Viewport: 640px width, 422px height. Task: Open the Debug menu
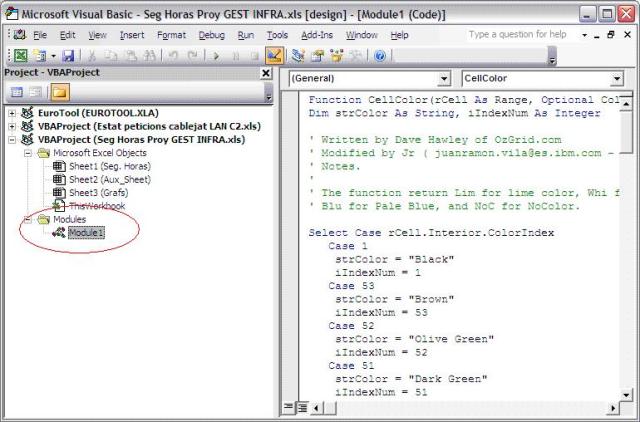[211, 35]
